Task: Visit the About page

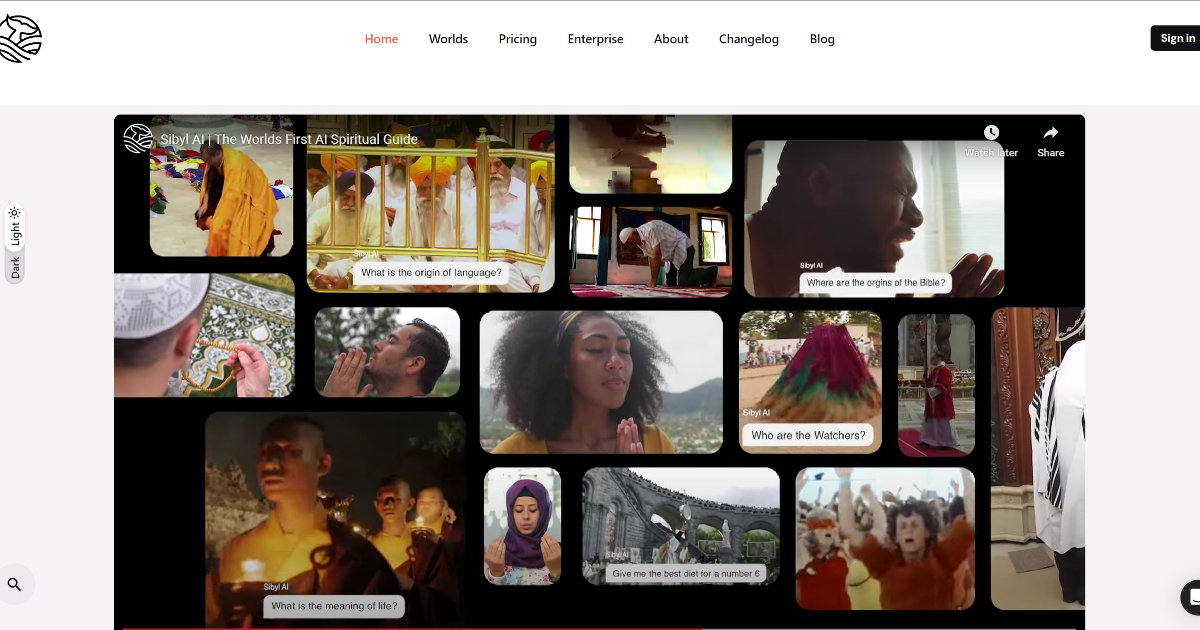Action: (x=670, y=39)
